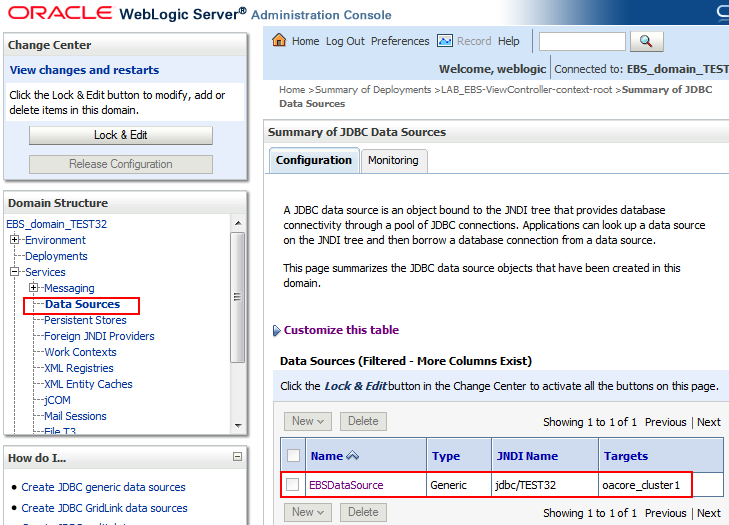Collapse the How do I panel
The height and width of the screenshot is (525, 729).
[x=237, y=457]
